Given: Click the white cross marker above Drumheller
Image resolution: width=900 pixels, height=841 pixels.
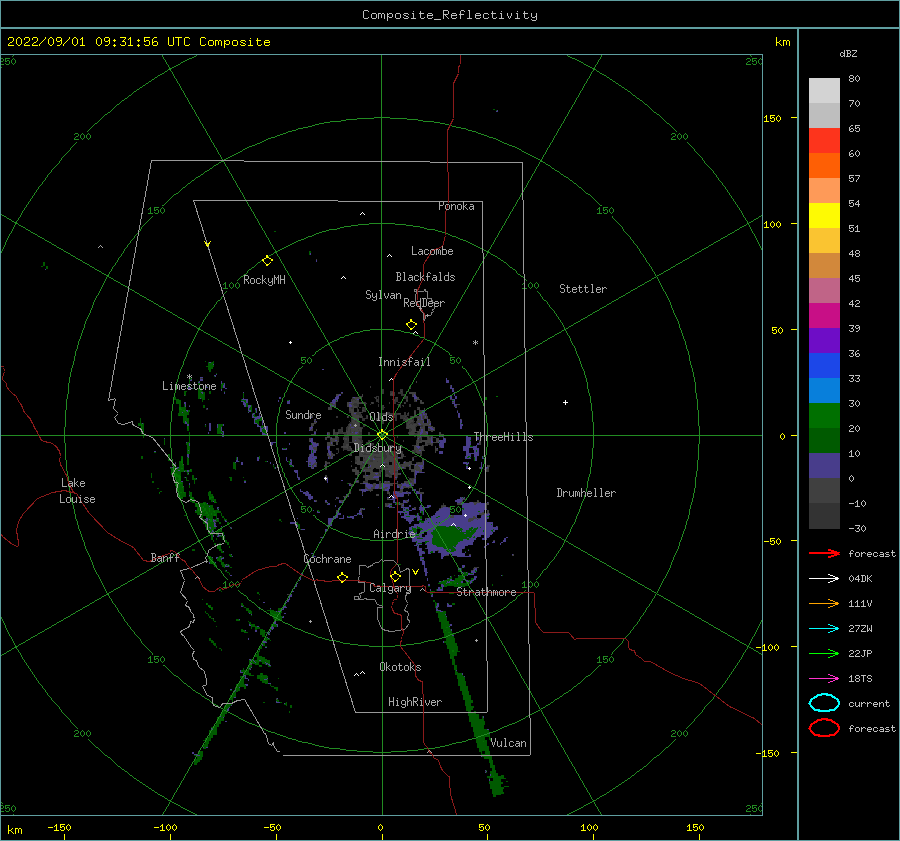Looking at the screenshot, I should click(x=565, y=402).
